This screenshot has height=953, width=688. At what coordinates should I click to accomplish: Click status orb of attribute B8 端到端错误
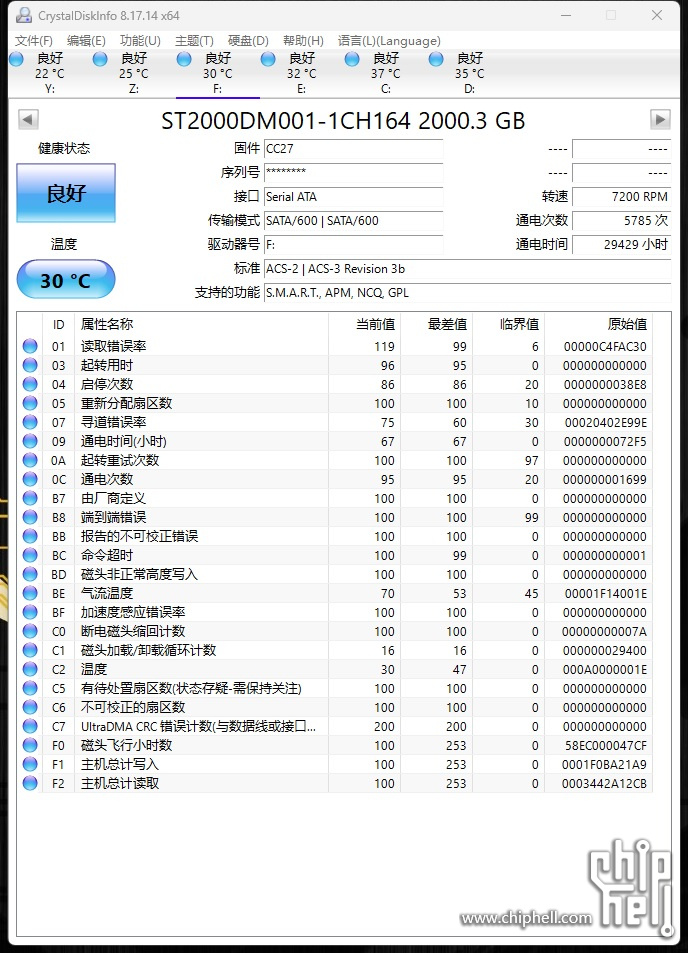[x=30, y=517]
